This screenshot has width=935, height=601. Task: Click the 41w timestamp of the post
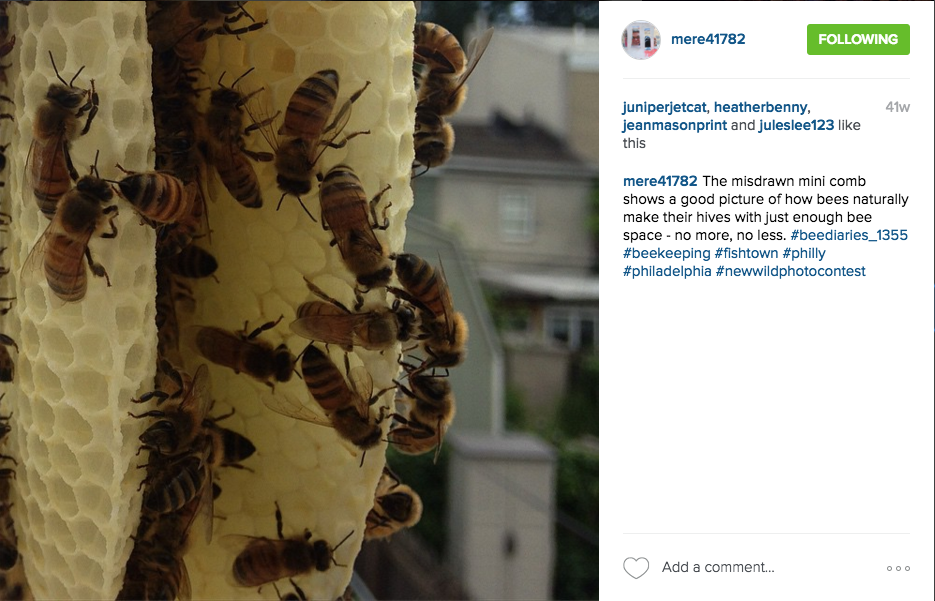[897, 107]
